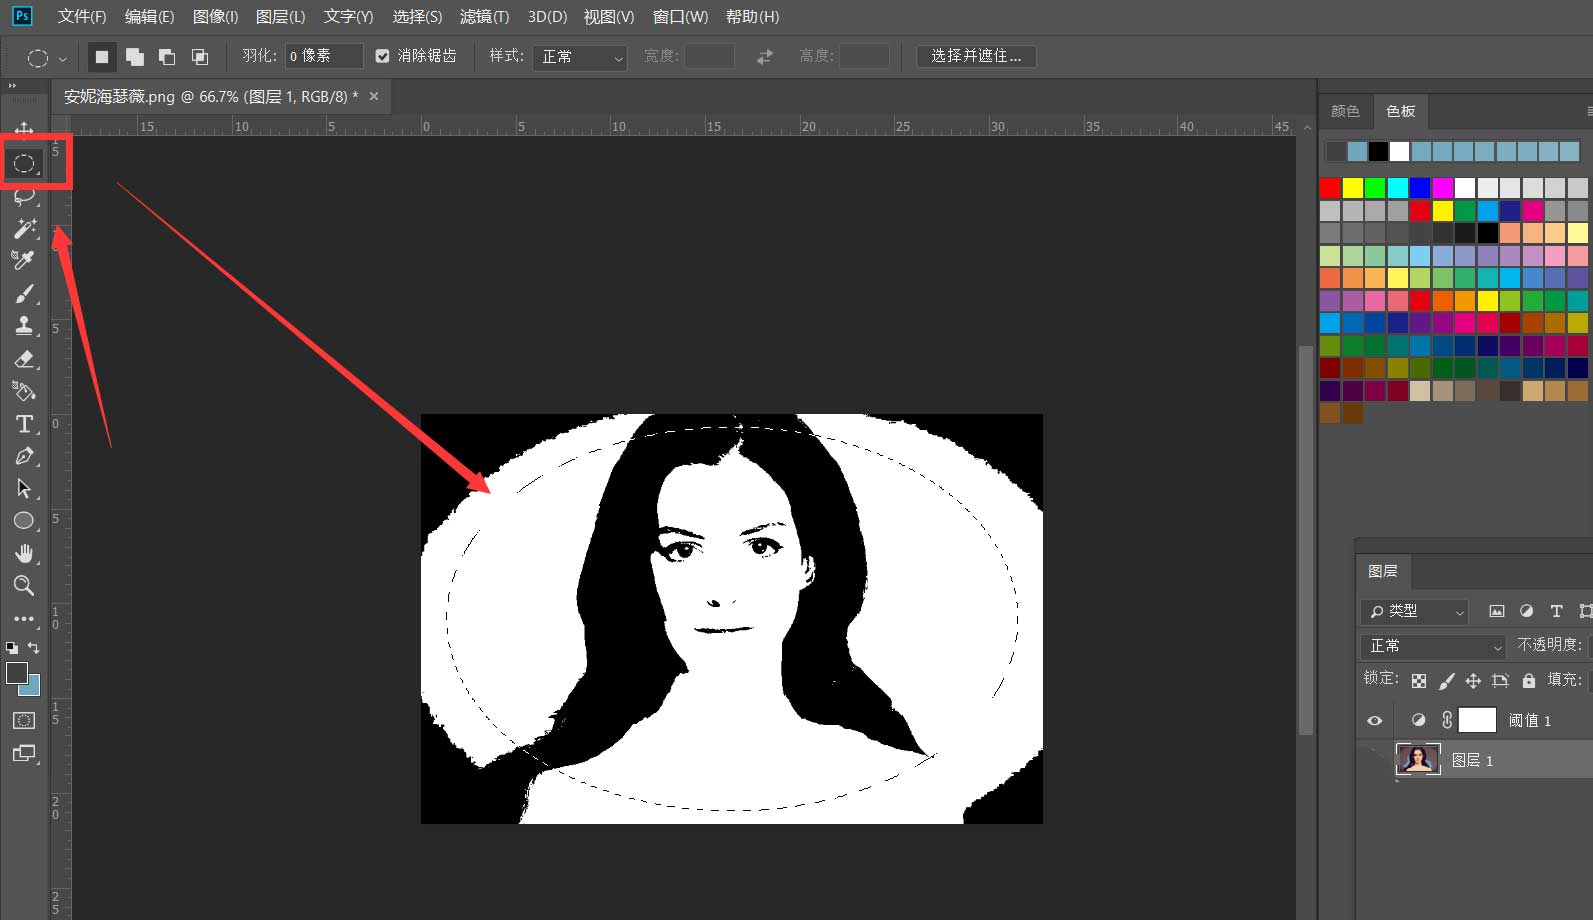Open the 文件(F) menu
This screenshot has width=1593, height=920.
click(82, 17)
